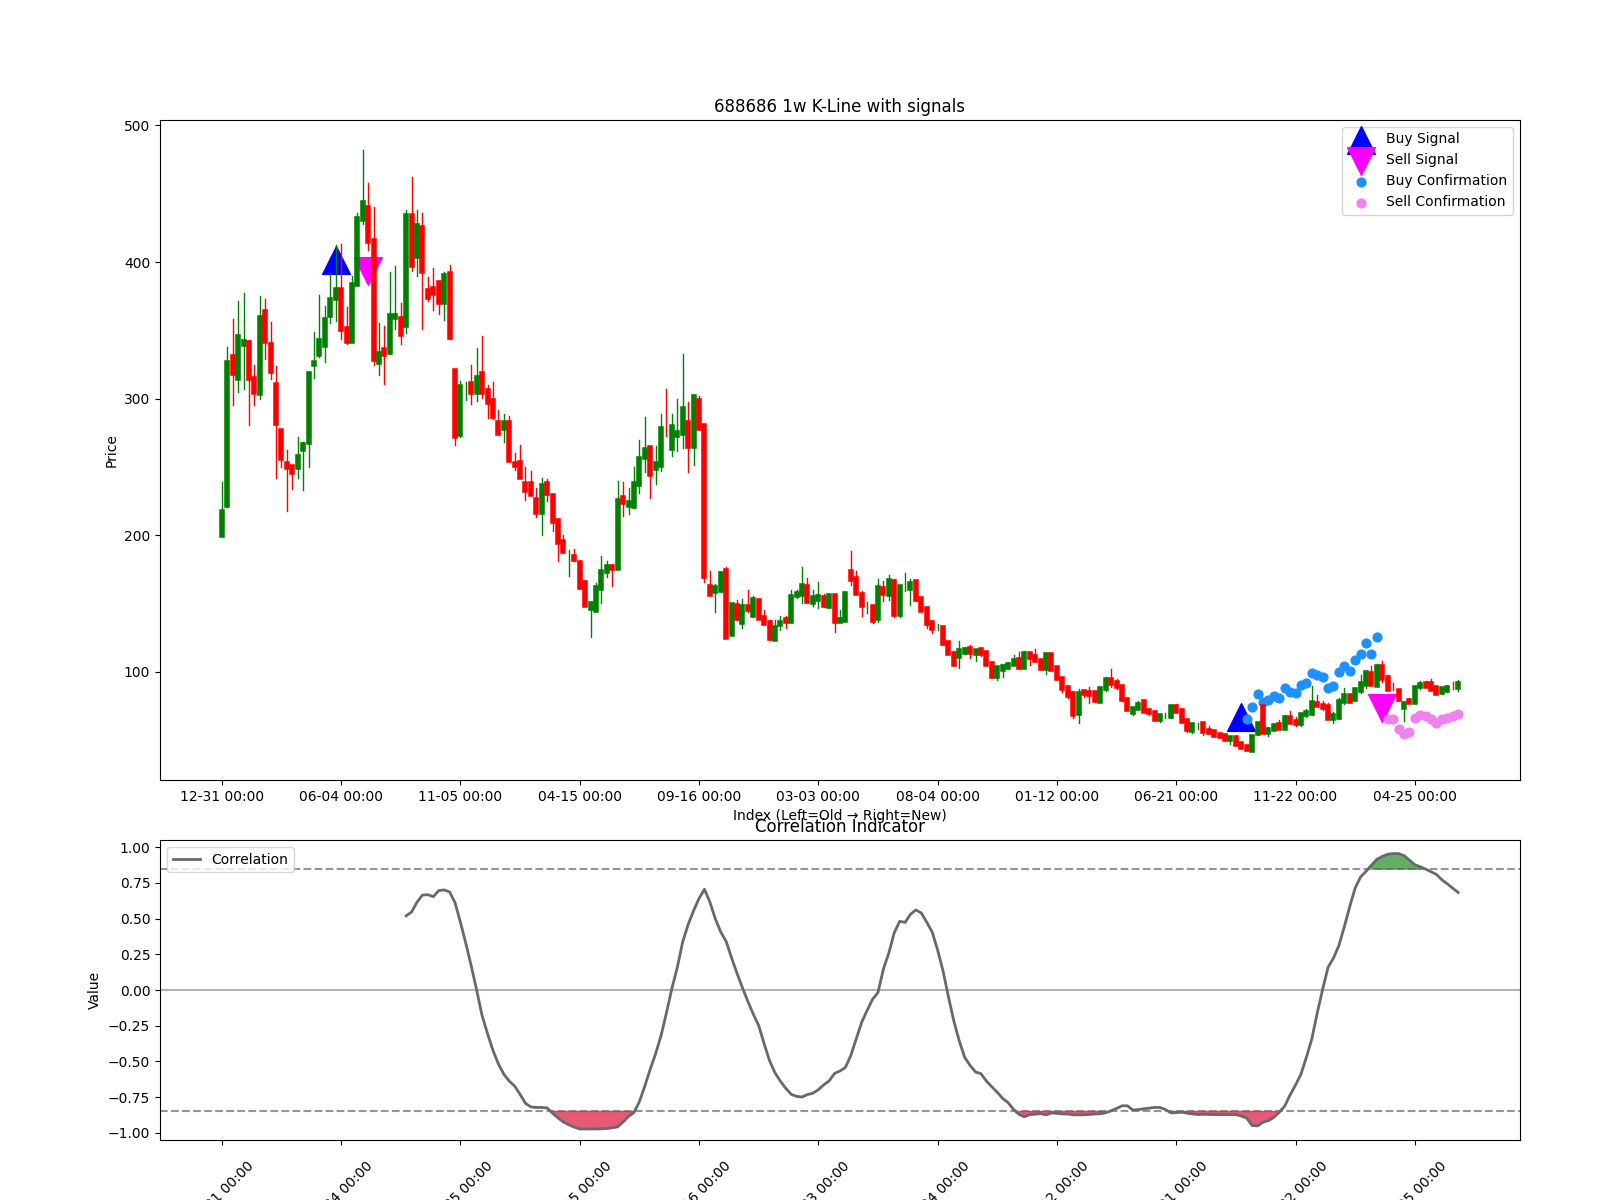Click the blue dot icon beside Buy Confirmation
The width and height of the screenshot is (1600, 1200).
point(1361,182)
